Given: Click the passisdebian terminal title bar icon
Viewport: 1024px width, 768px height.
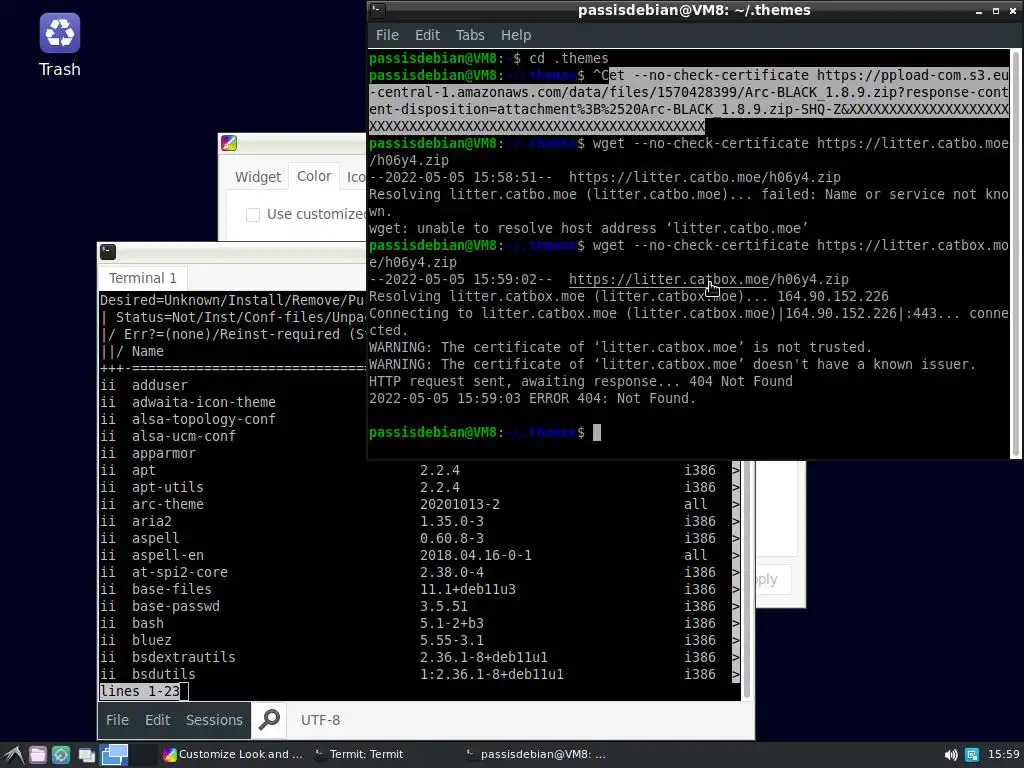Looking at the screenshot, I should 377,10.
